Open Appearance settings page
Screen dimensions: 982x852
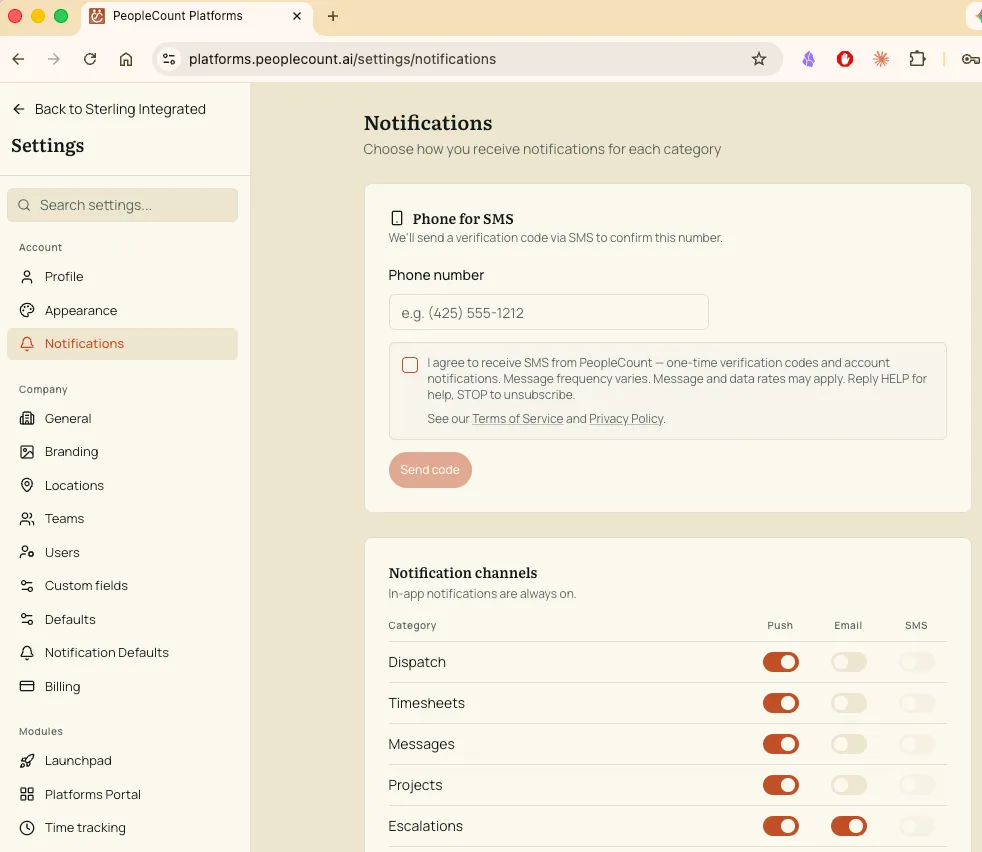(122, 310)
